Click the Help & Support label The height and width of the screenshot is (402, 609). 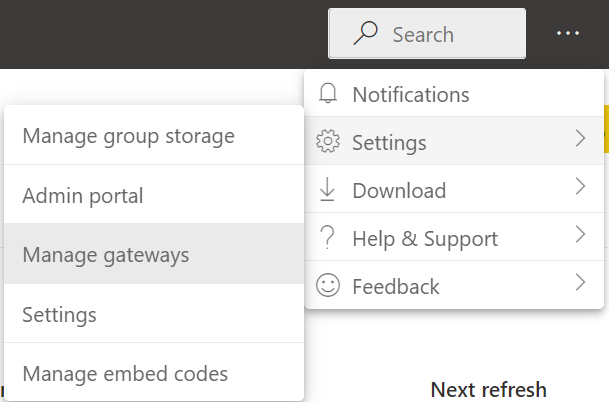pyautogui.click(x=425, y=238)
